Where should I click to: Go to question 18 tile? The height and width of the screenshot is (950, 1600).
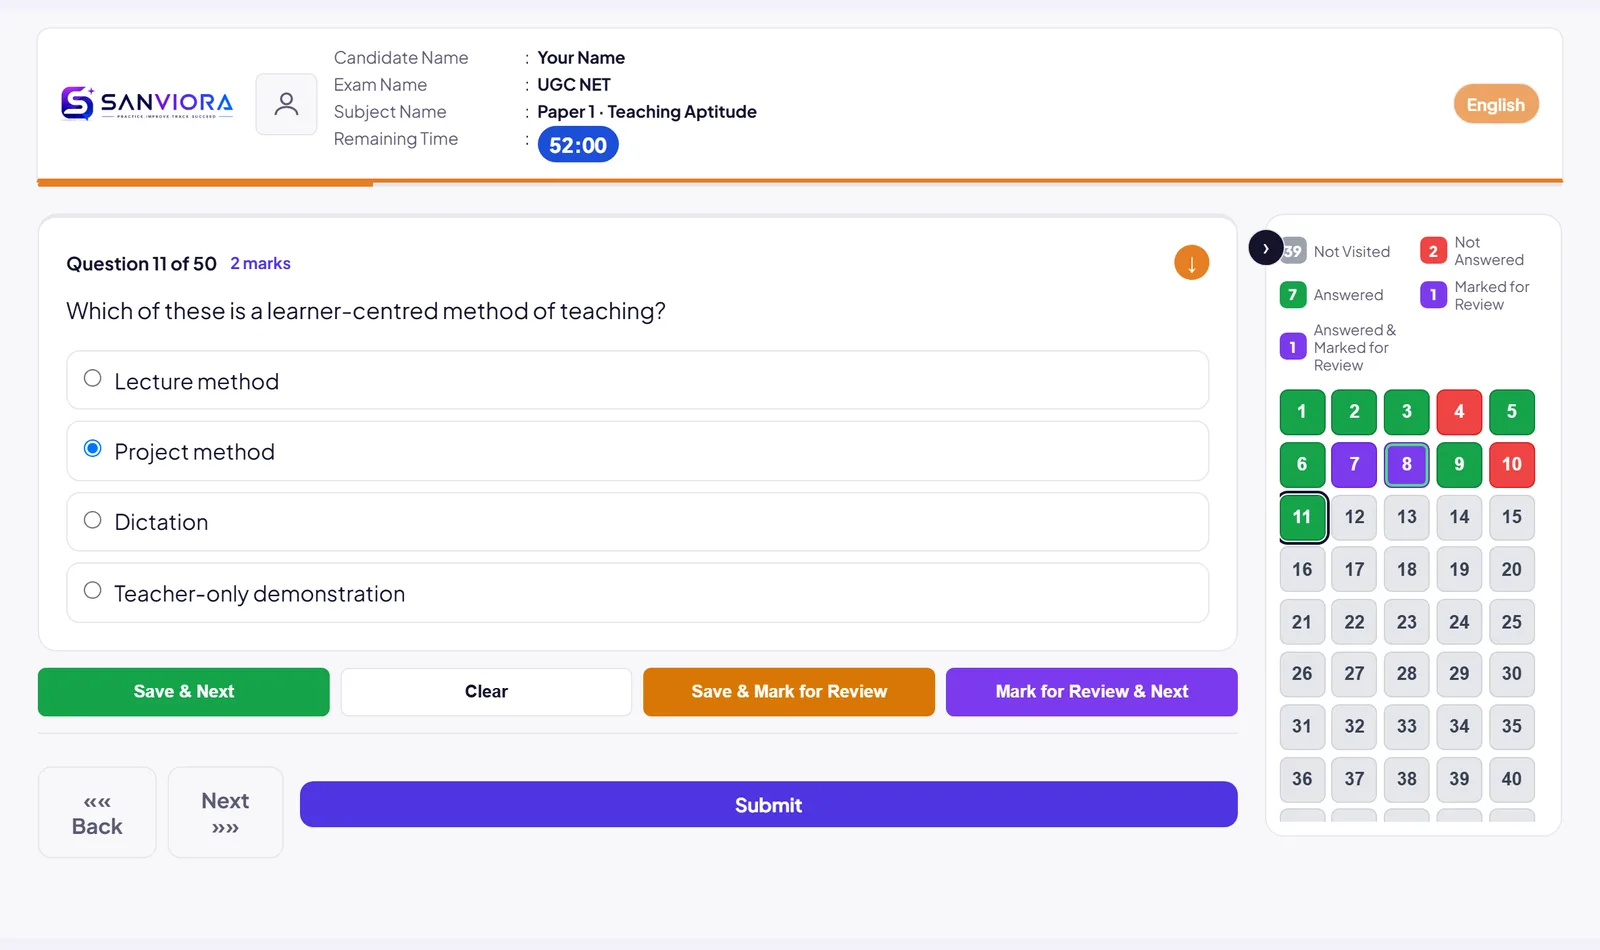(1407, 570)
